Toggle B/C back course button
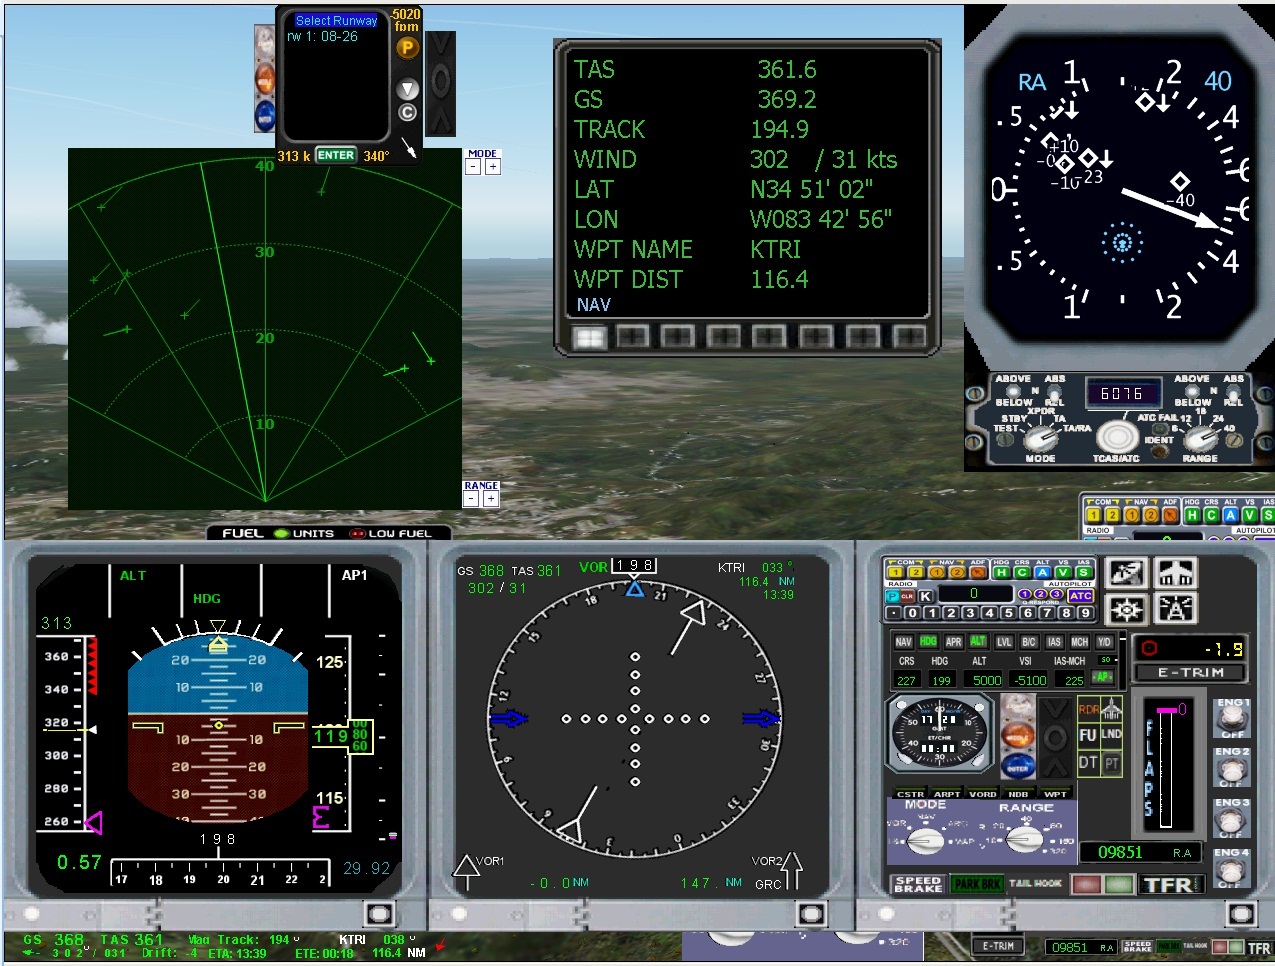 point(1029,642)
